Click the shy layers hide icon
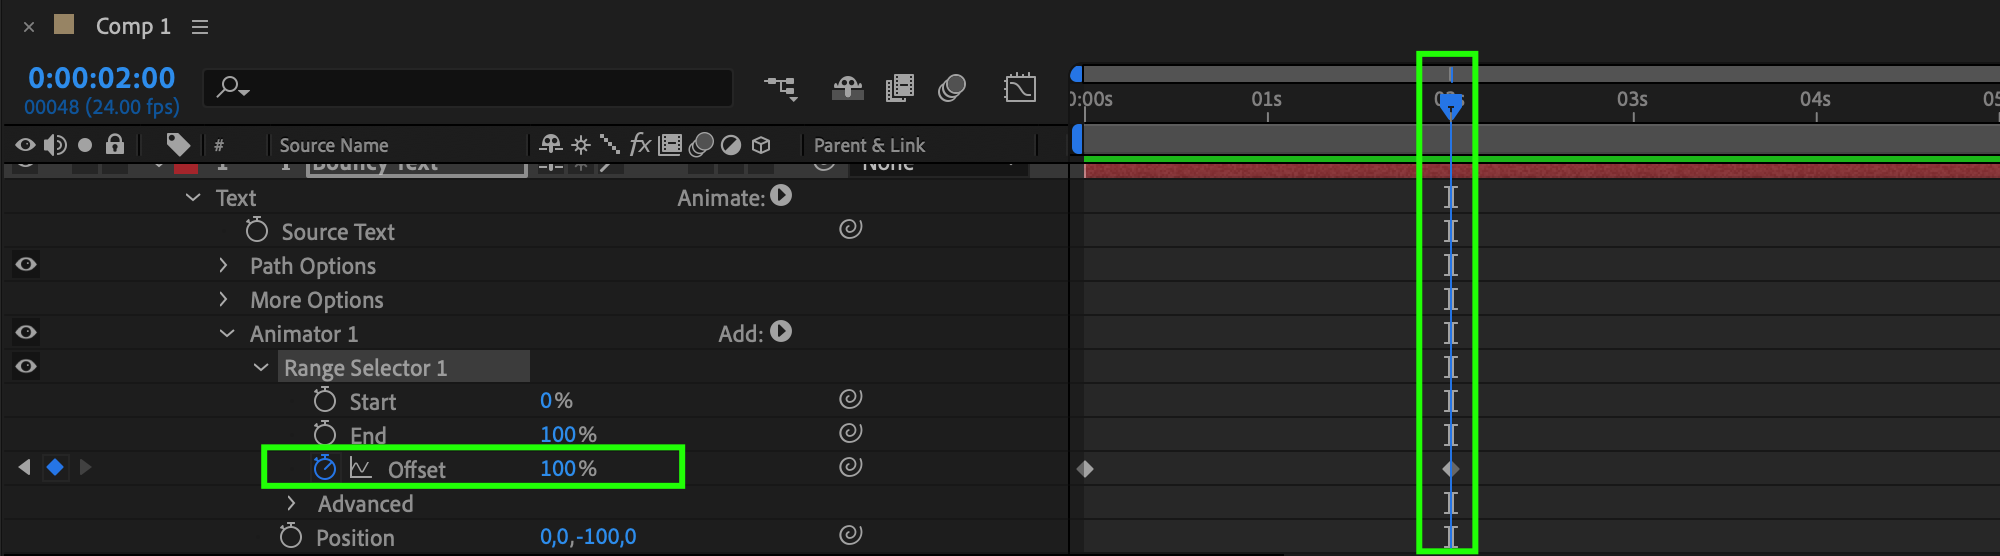 click(x=847, y=89)
